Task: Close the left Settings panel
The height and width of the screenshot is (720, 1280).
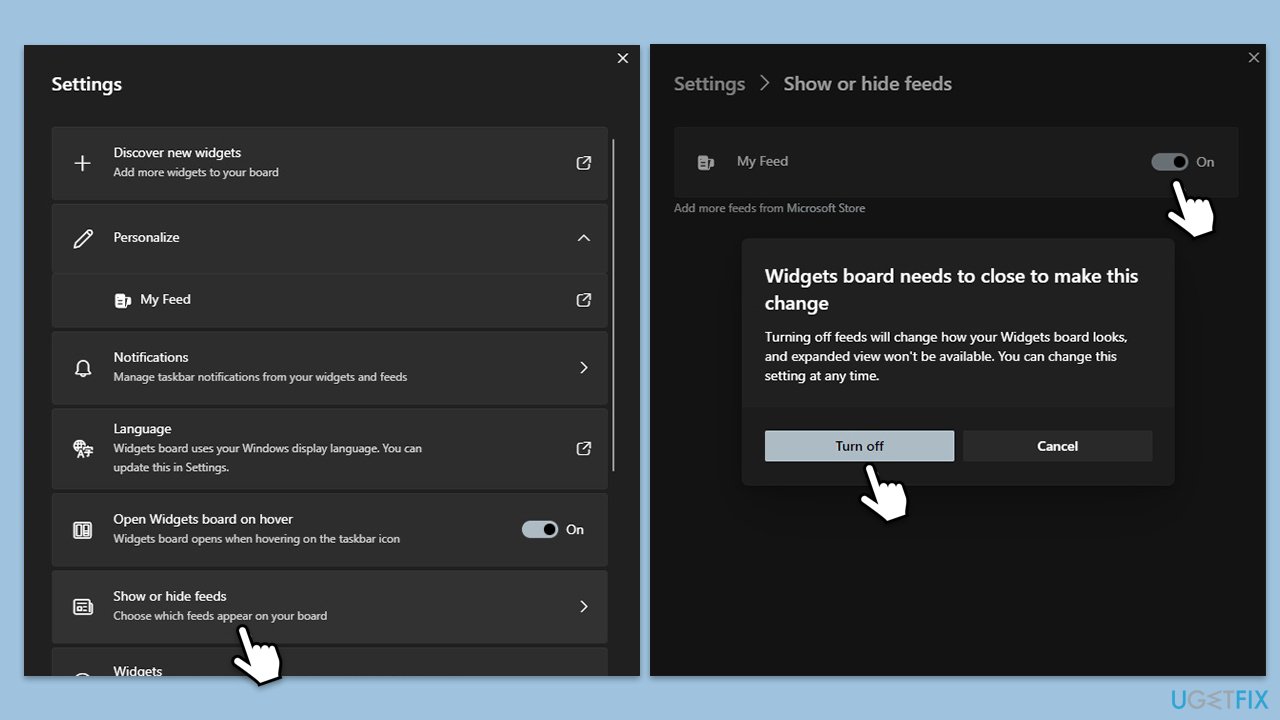Action: [x=623, y=58]
